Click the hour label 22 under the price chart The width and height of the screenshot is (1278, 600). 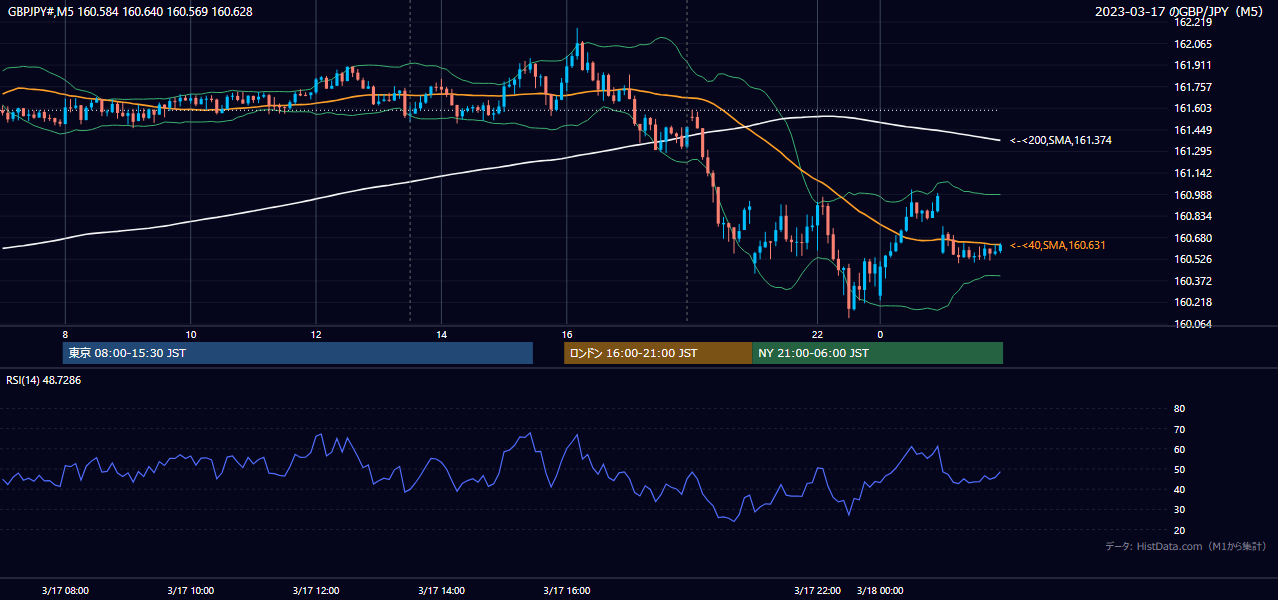click(818, 334)
